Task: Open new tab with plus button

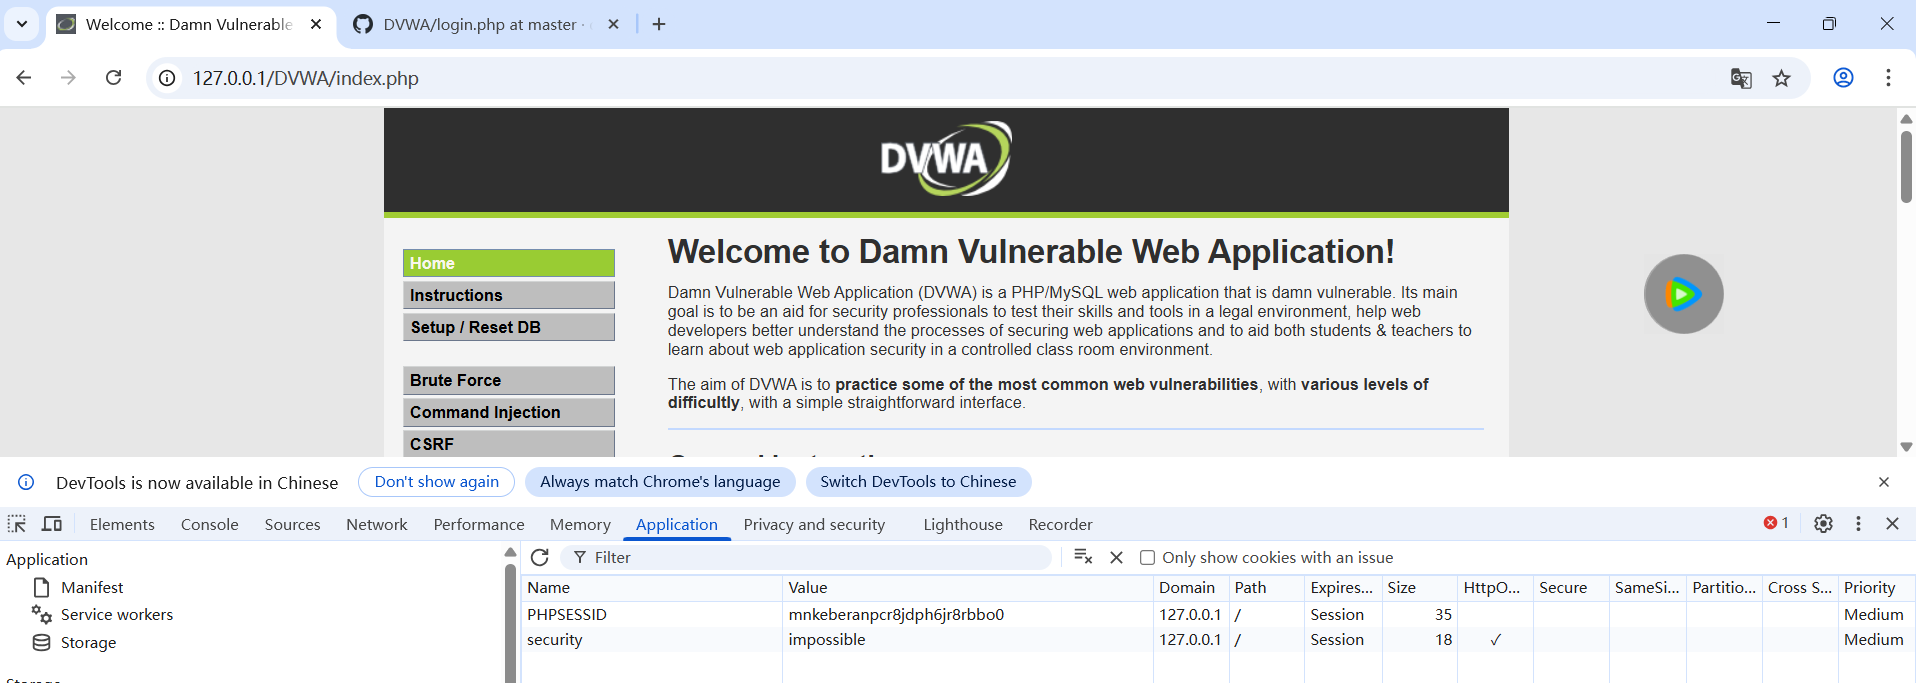Action: click(x=659, y=24)
